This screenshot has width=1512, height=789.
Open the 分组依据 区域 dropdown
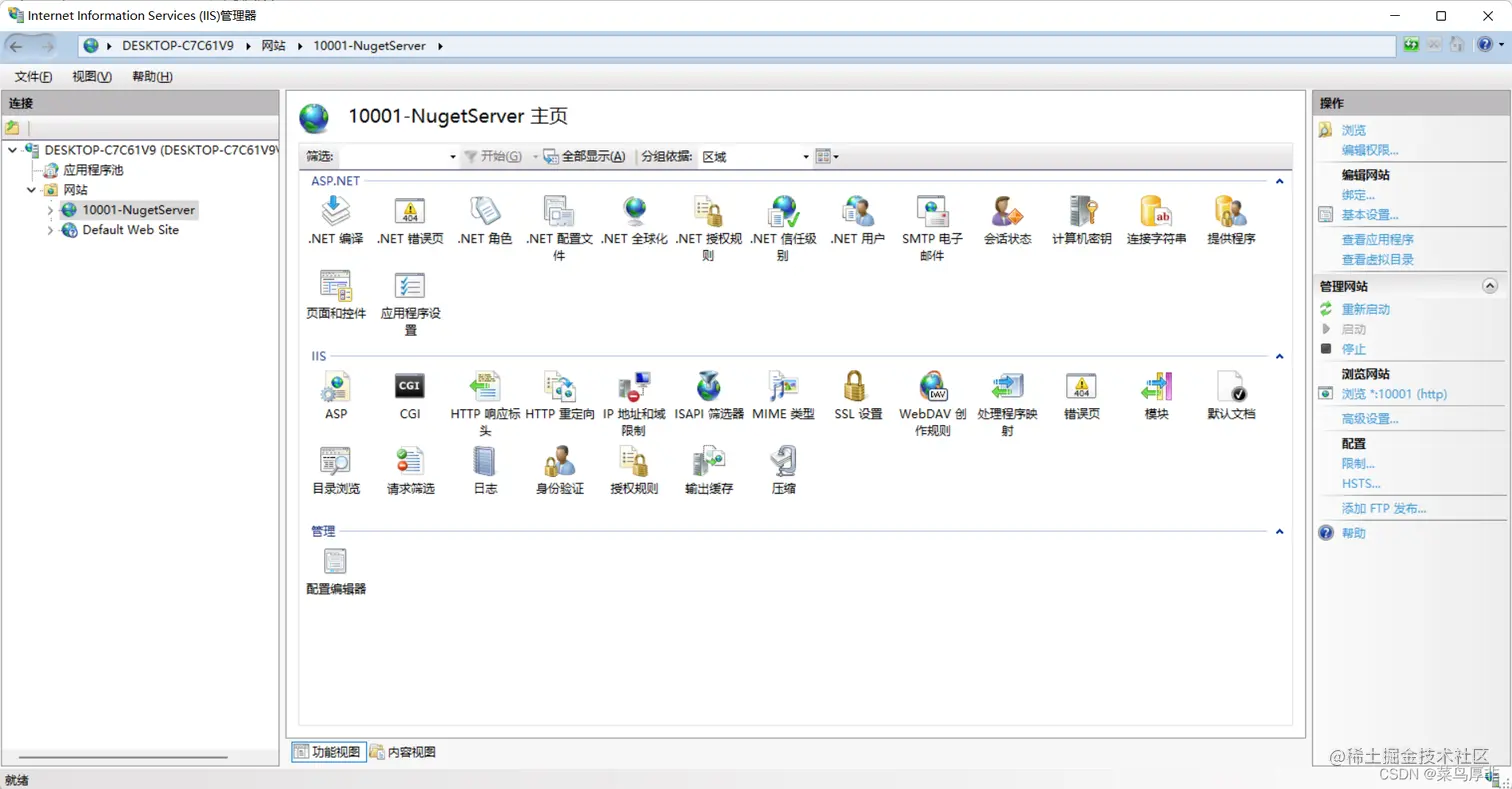coord(755,157)
